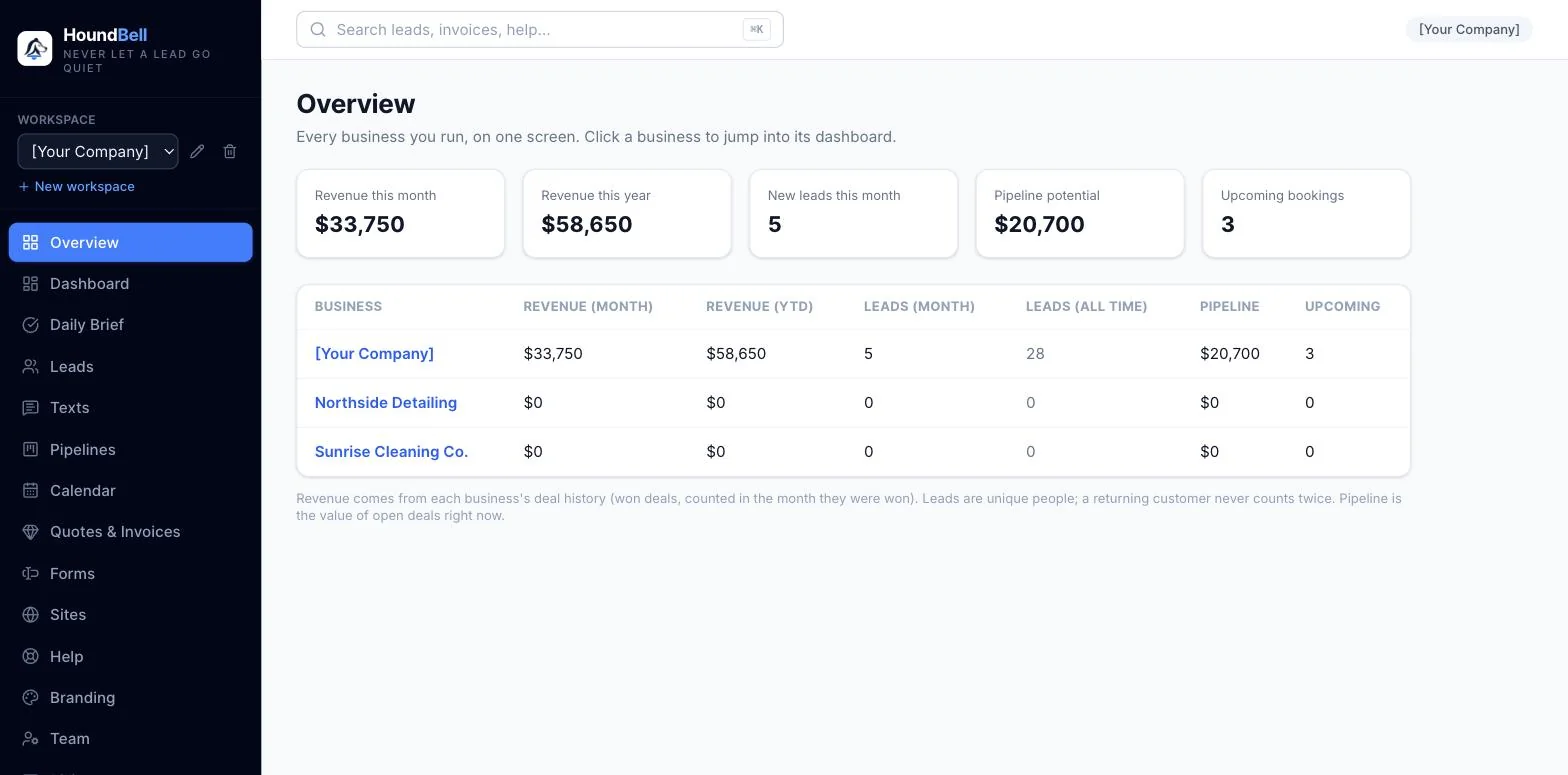Click the Revenue this month card
Screen dimensions: 1568x775
click(401, 213)
